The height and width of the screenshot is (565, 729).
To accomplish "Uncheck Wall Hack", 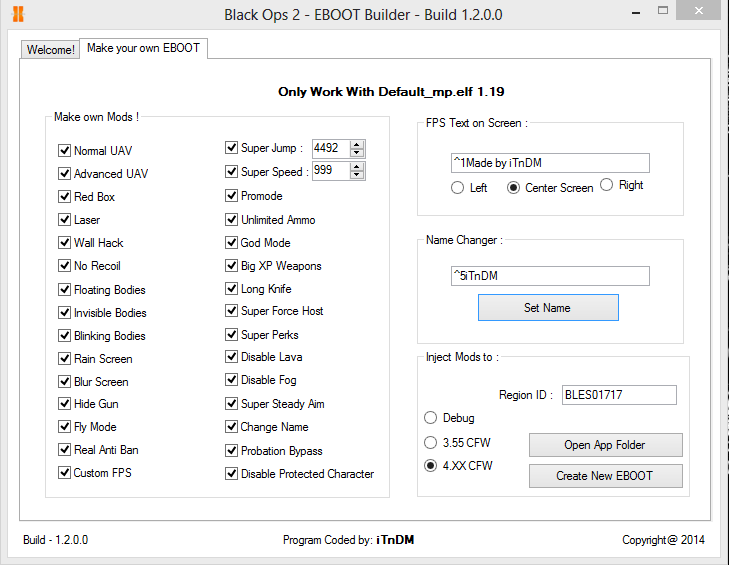I will click(64, 243).
